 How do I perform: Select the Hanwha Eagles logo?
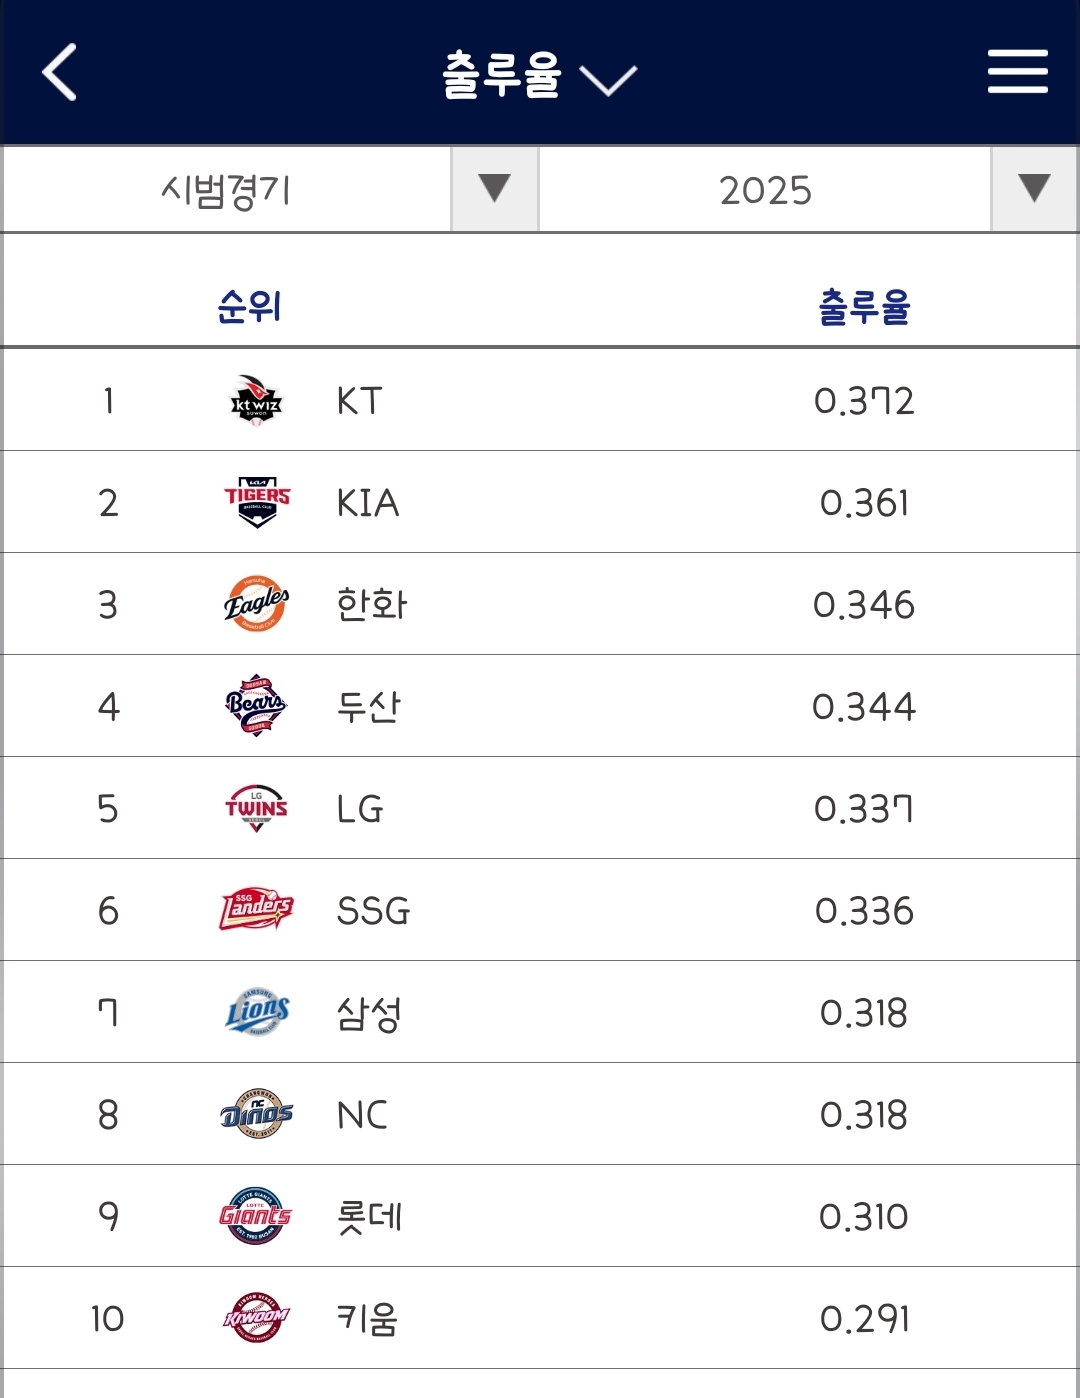256,605
